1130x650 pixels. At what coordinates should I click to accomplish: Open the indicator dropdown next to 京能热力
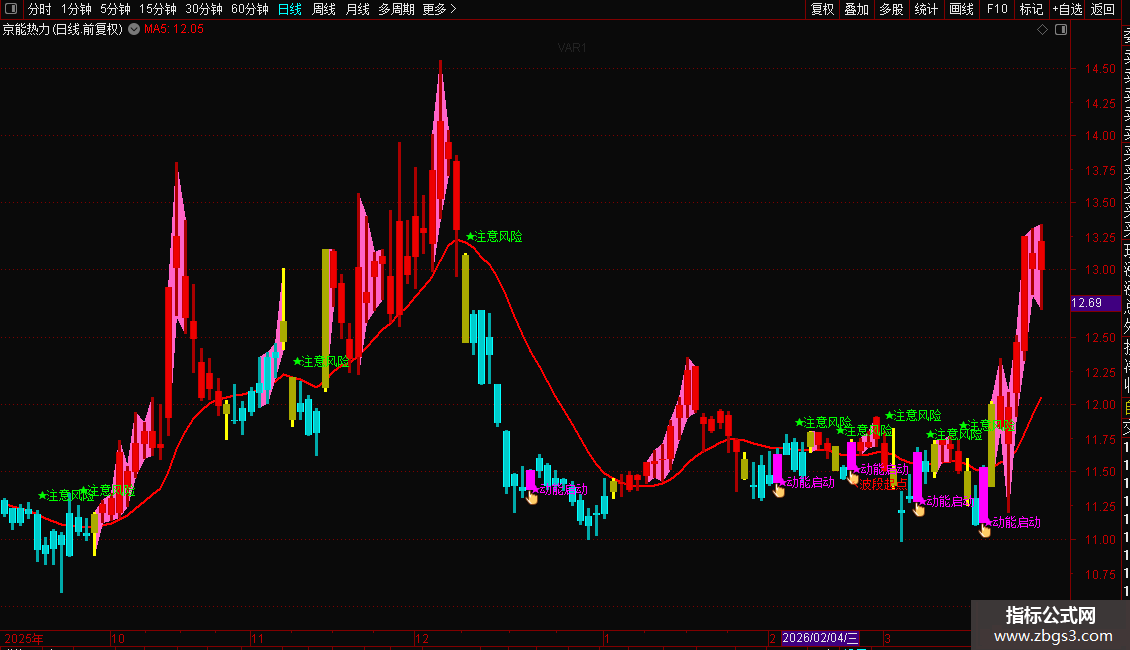click(x=134, y=29)
